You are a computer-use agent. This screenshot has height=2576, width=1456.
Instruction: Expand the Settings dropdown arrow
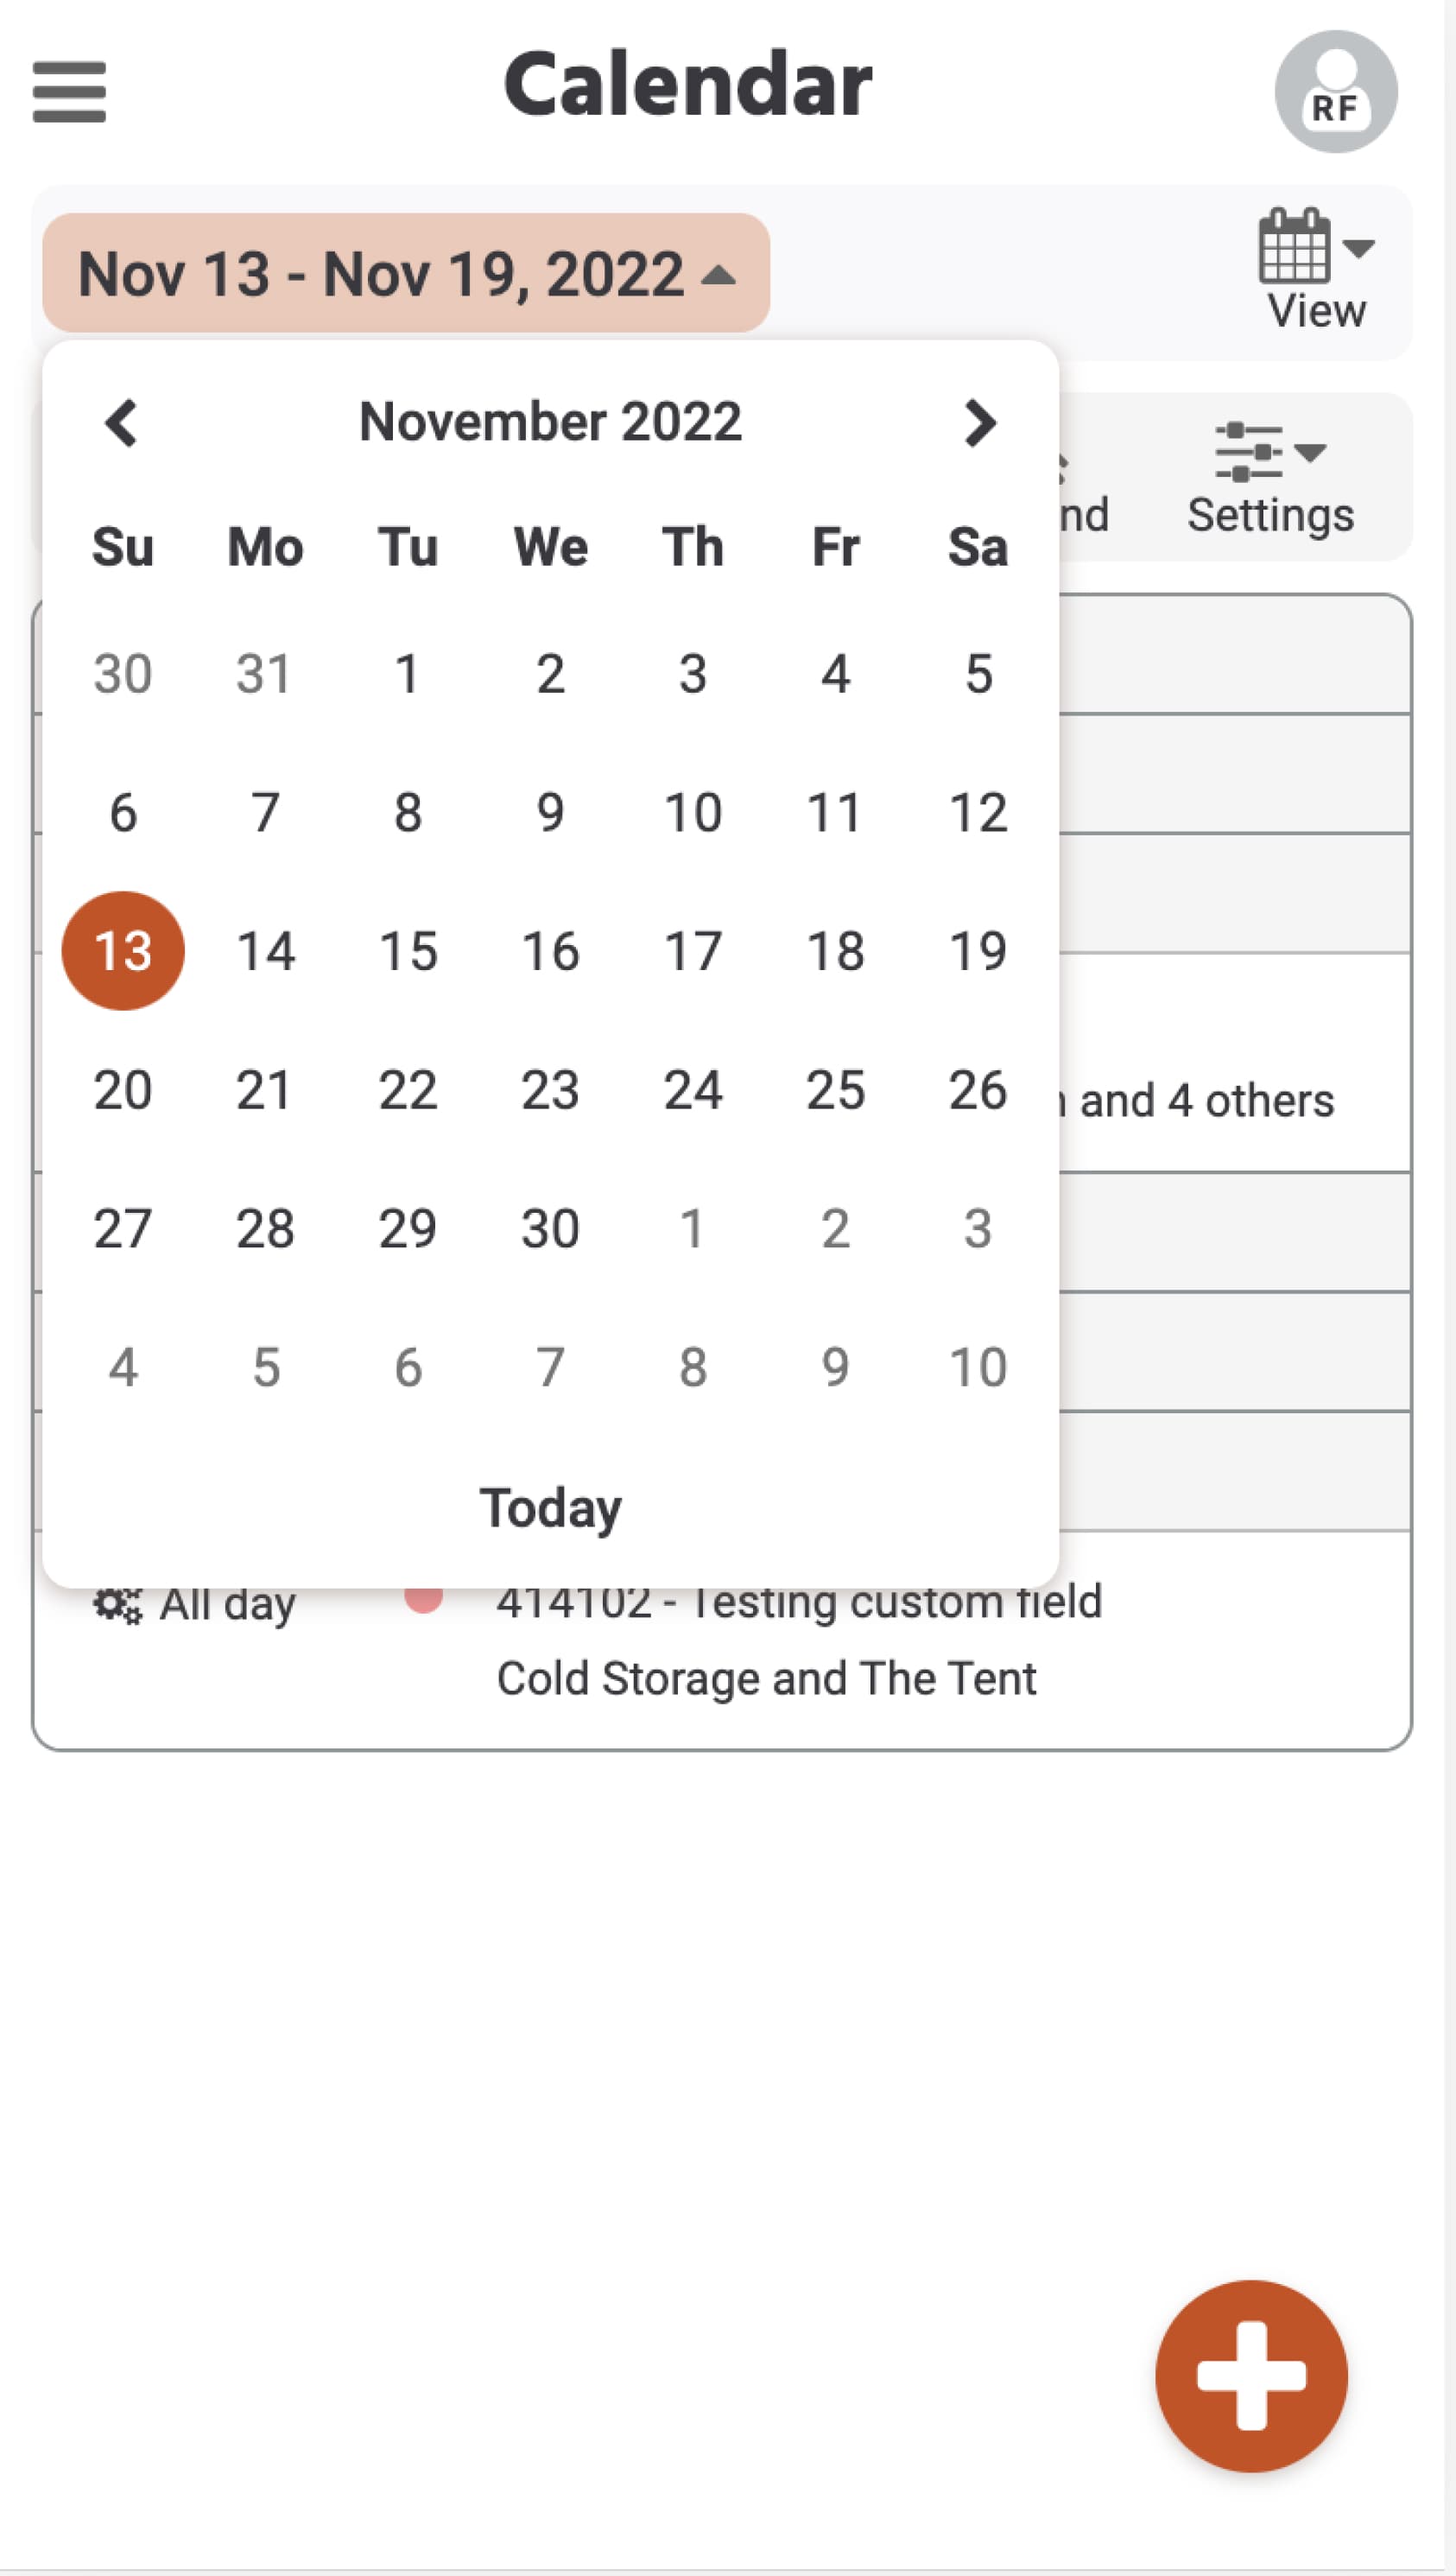coord(1310,452)
